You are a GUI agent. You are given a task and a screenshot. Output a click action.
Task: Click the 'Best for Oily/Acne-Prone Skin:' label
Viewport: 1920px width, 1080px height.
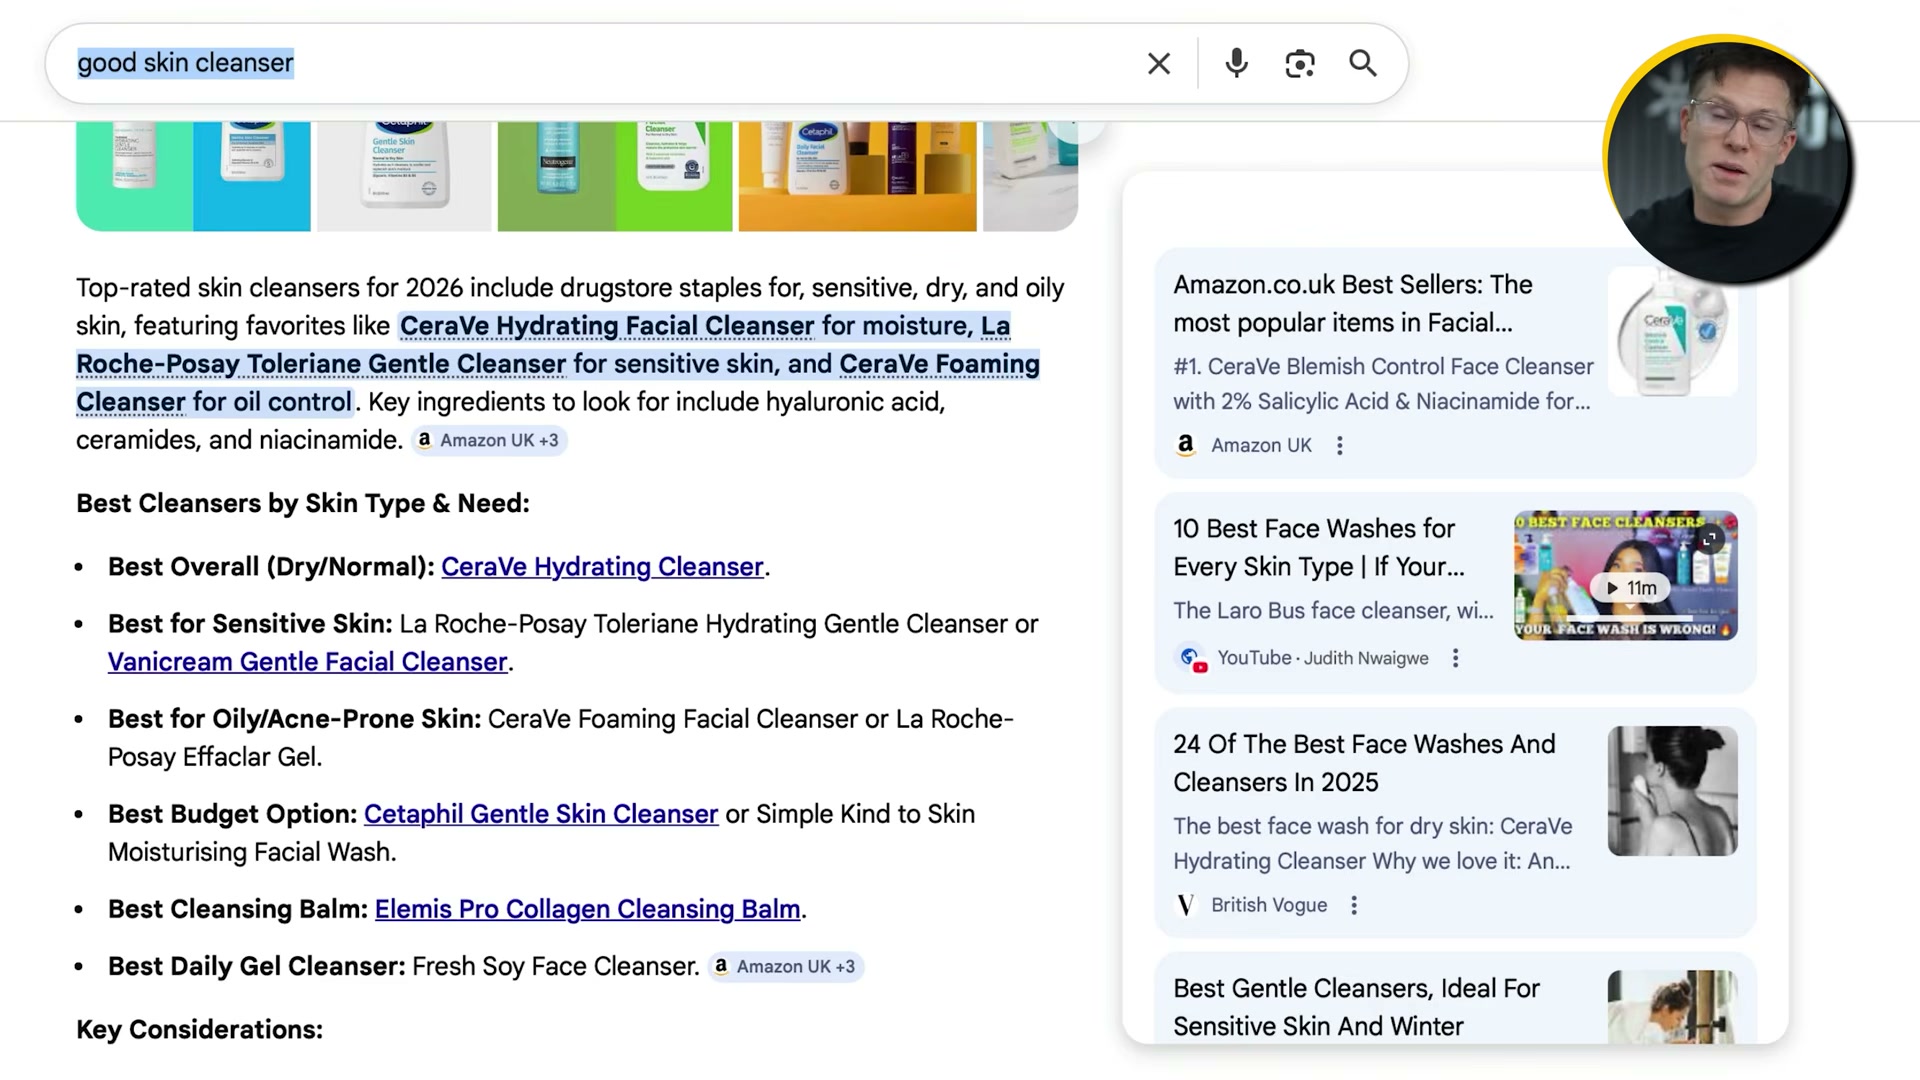pos(294,719)
